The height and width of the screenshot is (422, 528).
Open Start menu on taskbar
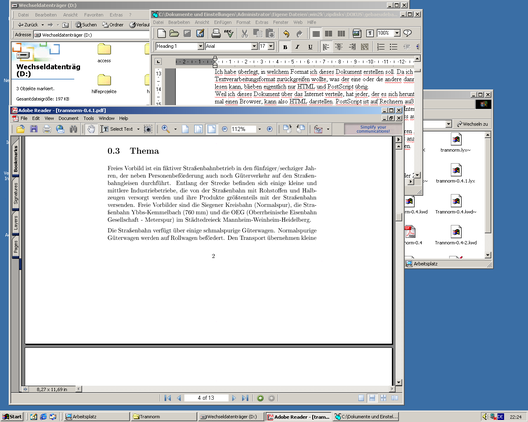point(12,417)
